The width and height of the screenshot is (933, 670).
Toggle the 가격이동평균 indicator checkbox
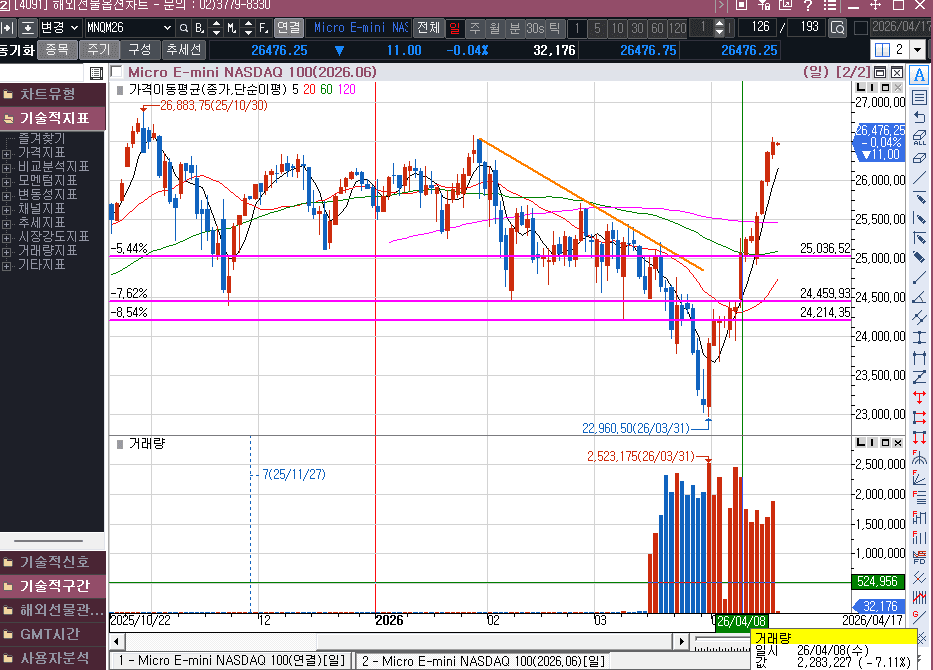(118, 89)
